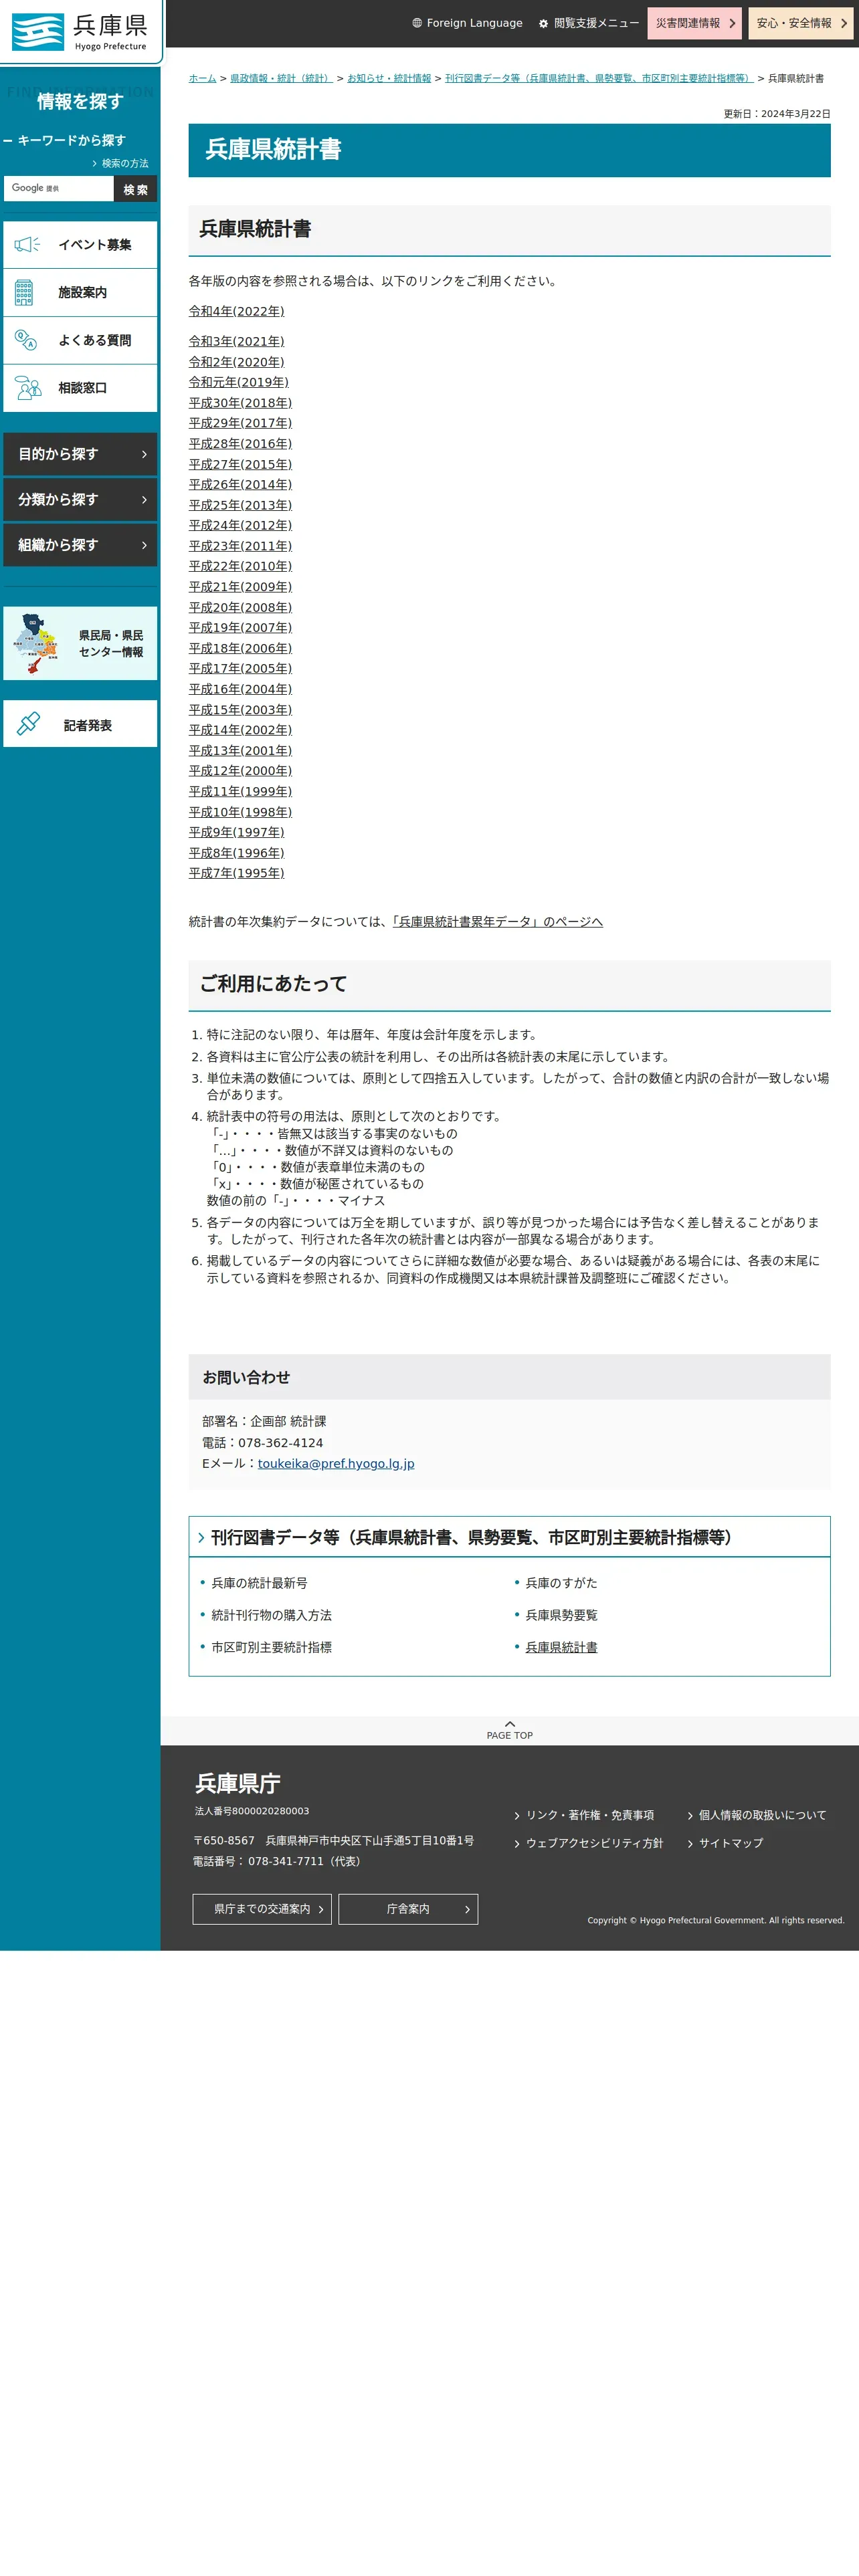Collapse the キーワードから探す section
859x2576 pixels.
tap(65, 140)
